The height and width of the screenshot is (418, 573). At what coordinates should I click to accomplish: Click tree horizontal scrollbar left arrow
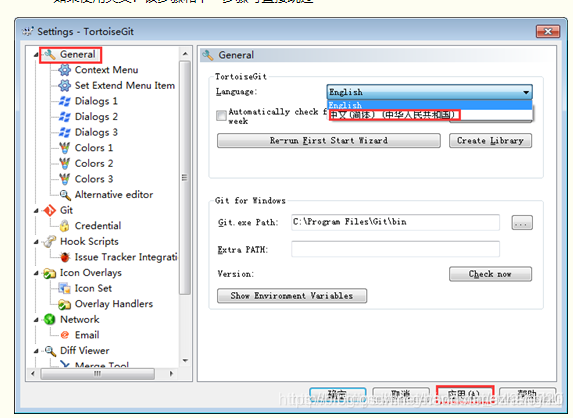pos(33,373)
